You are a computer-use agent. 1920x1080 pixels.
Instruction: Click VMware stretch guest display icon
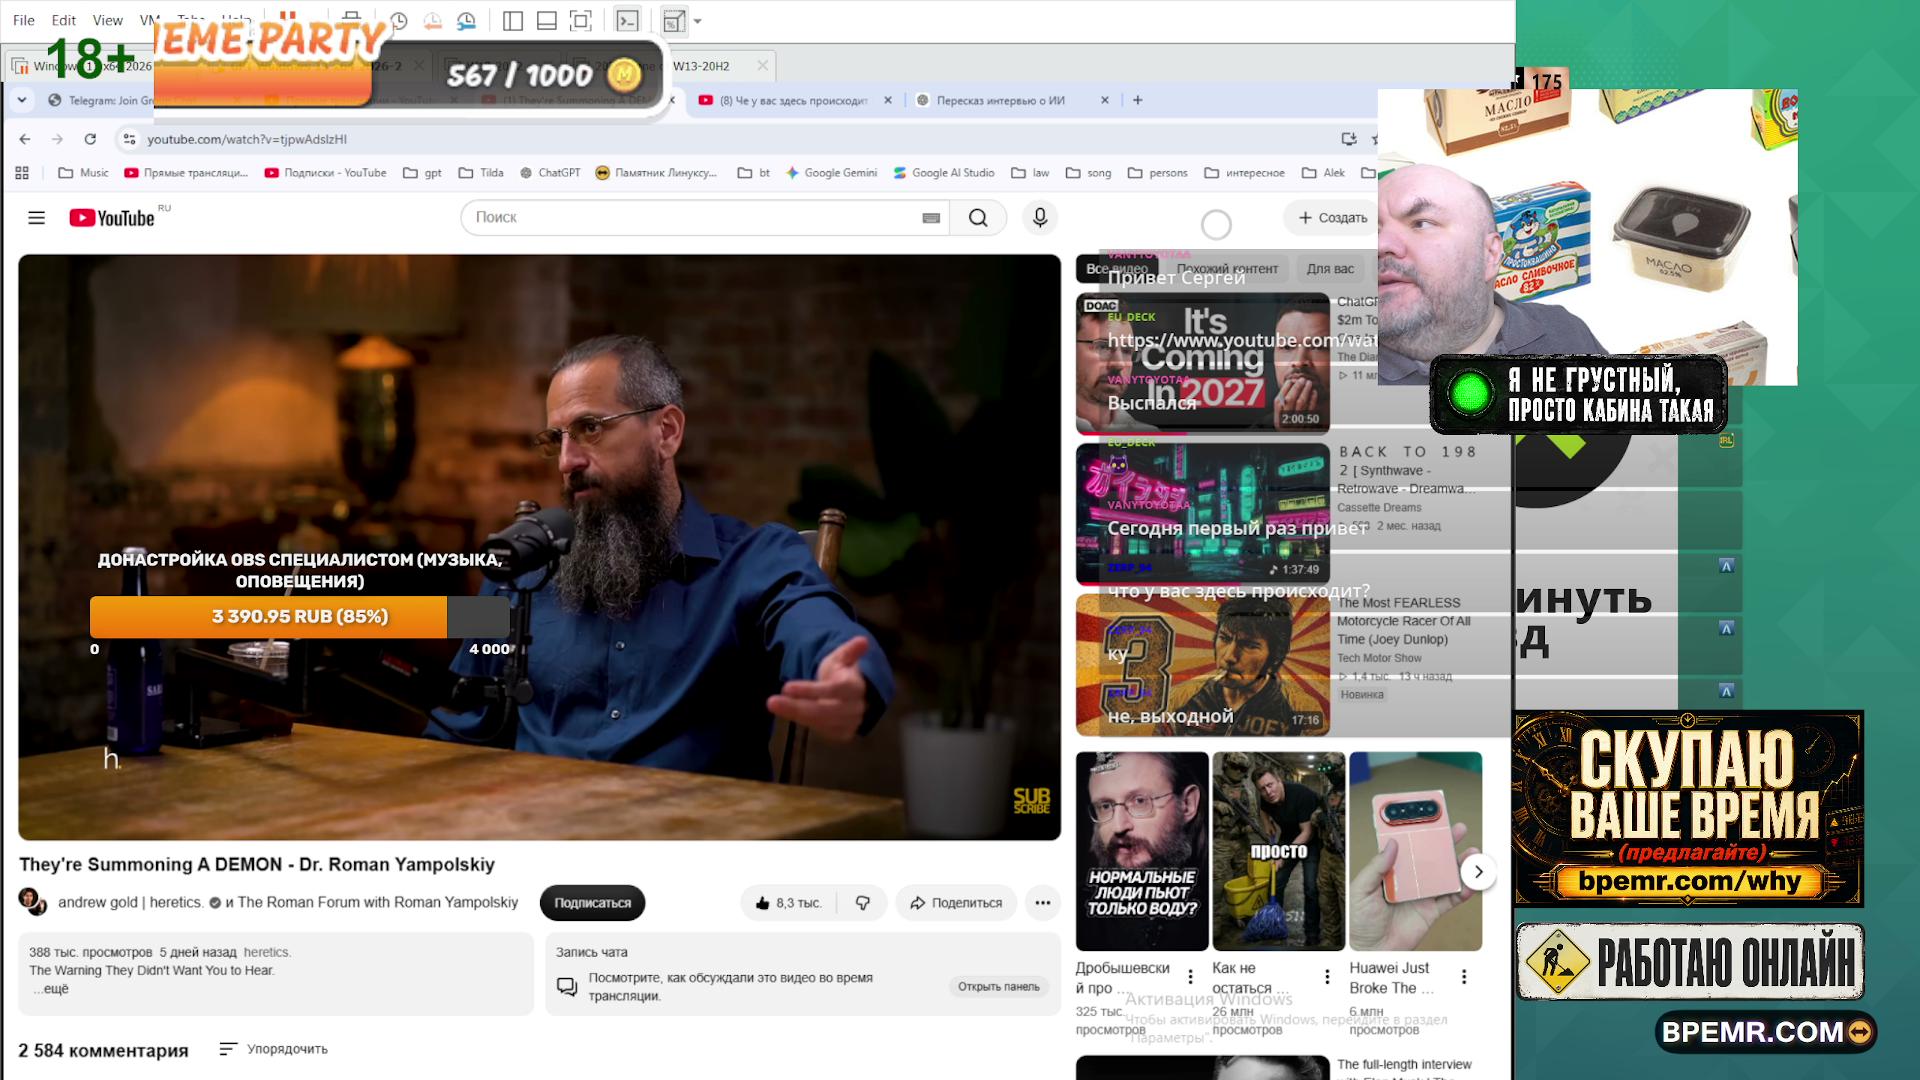[674, 20]
